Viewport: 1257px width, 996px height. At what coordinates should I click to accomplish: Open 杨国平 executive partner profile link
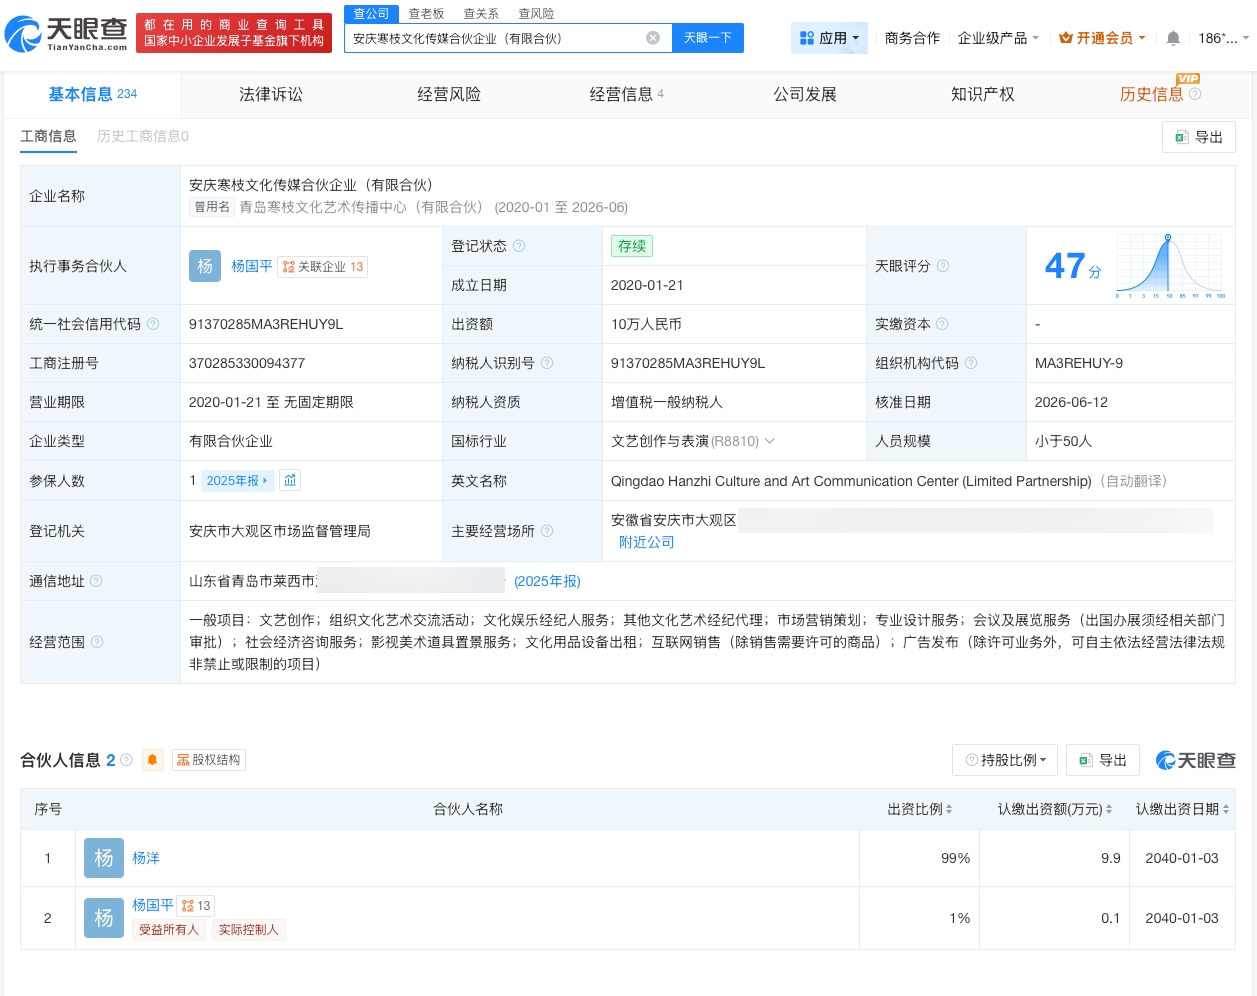pyautogui.click(x=252, y=266)
